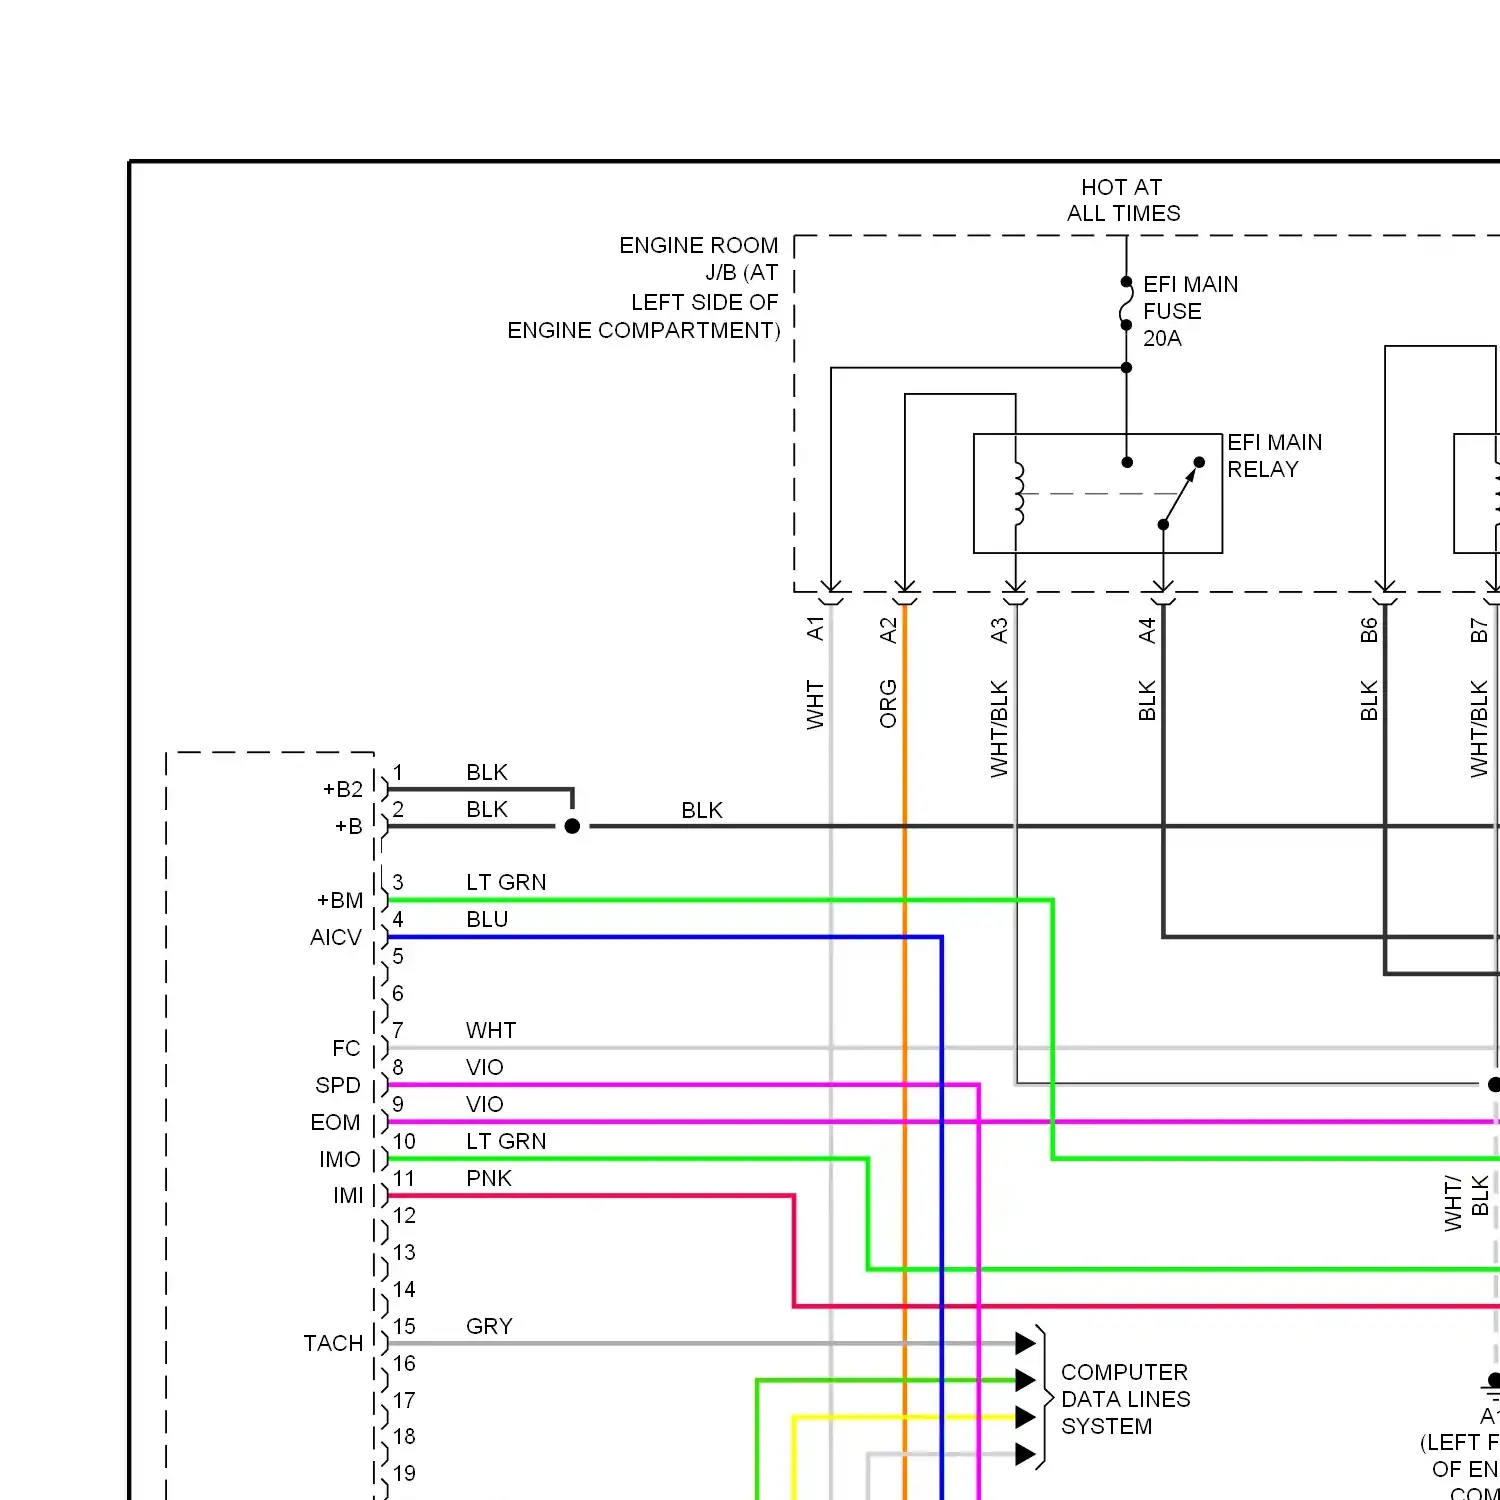Click pin number 18 on the connector
Screen dimensions: 1500x1500
404,1436
